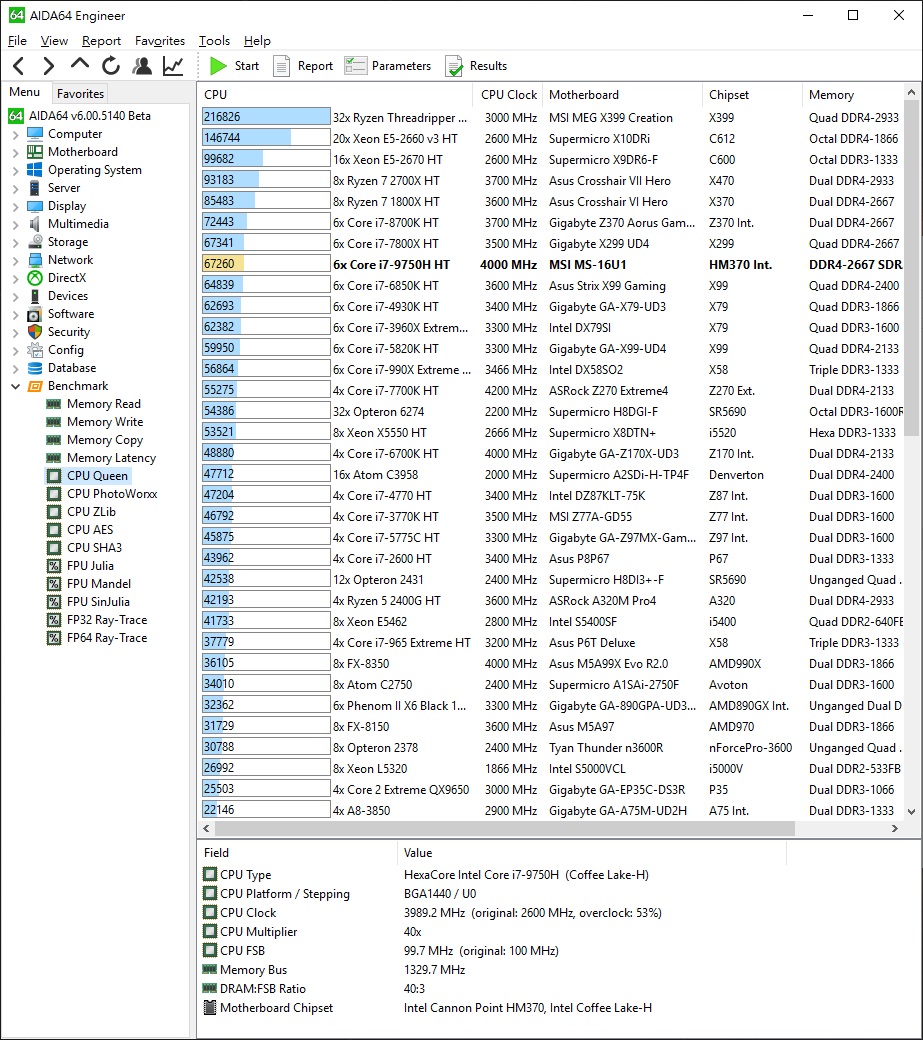Select the Software tree icon
The height and width of the screenshot is (1040, 923).
pos(35,314)
